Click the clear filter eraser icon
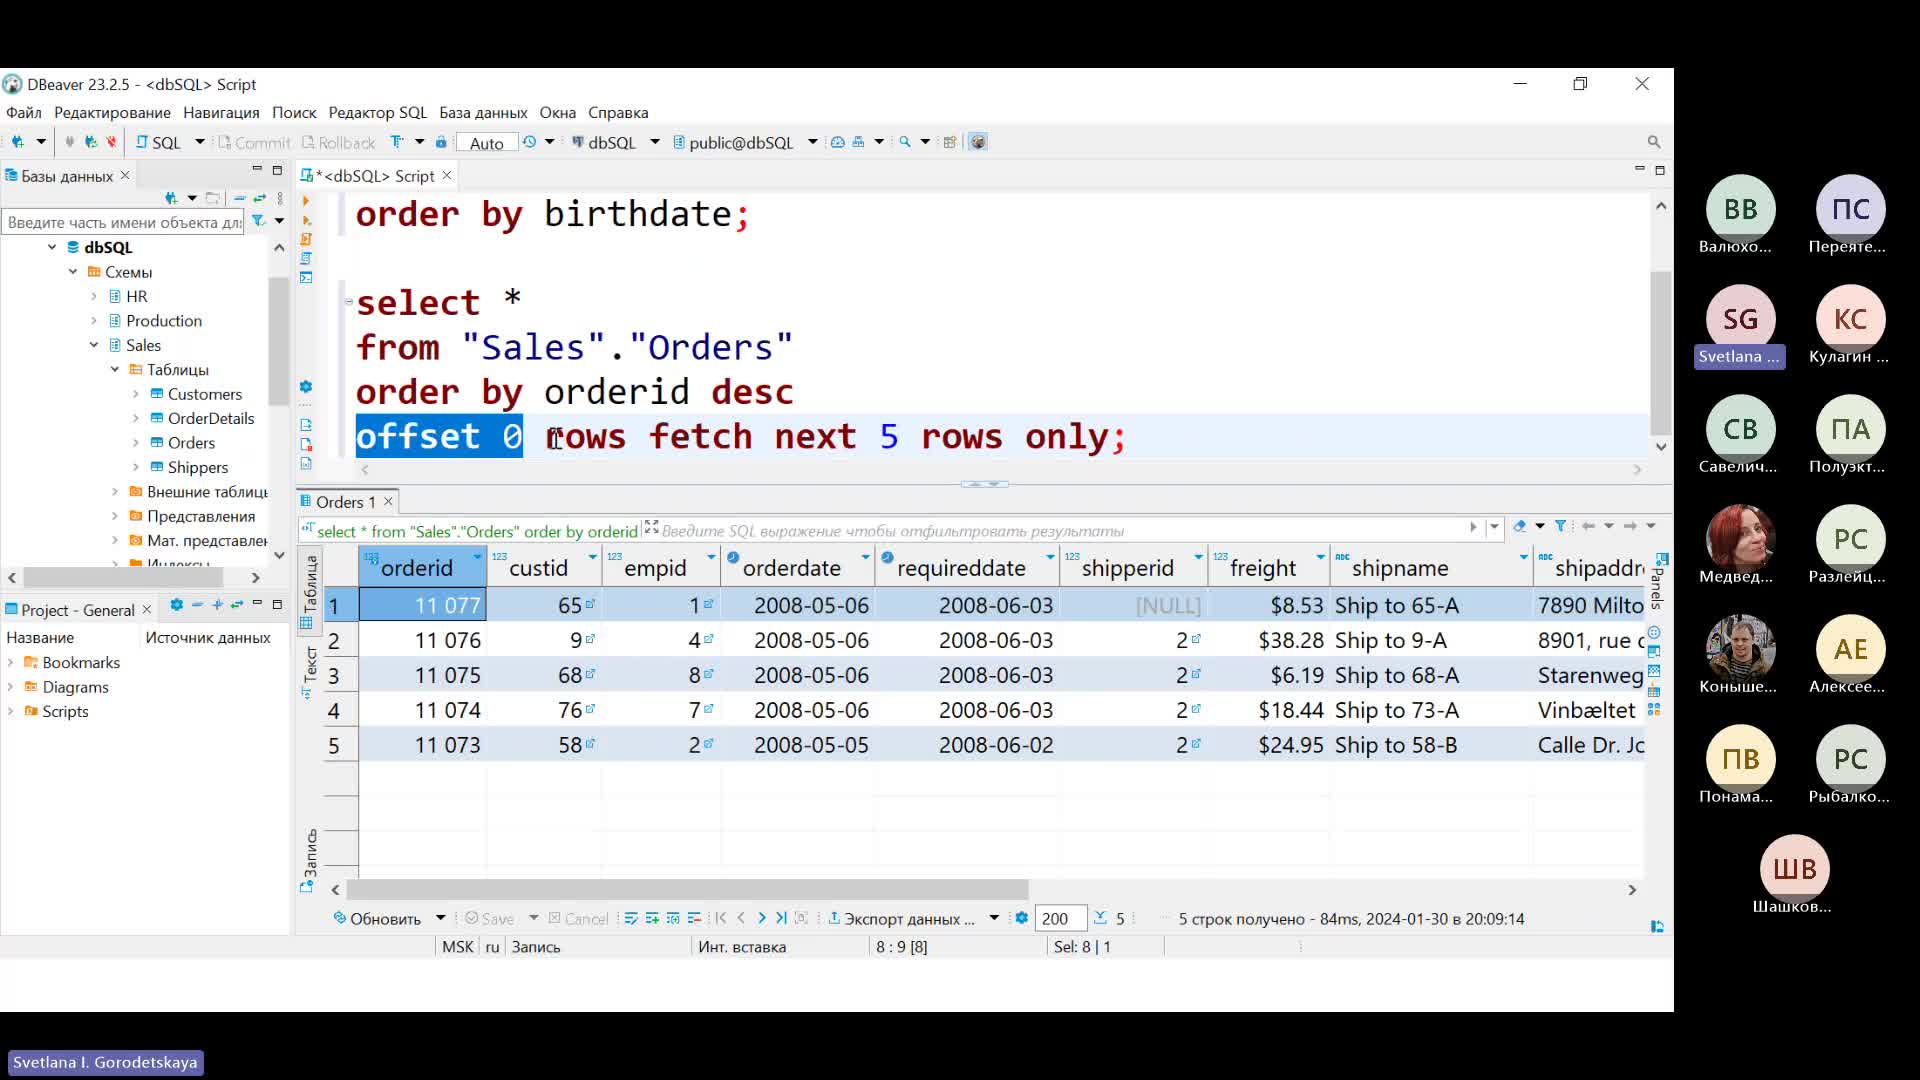Image resolution: width=1920 pixels, height=1080 pixels. pyautogui.click(x=1520, y=526)
